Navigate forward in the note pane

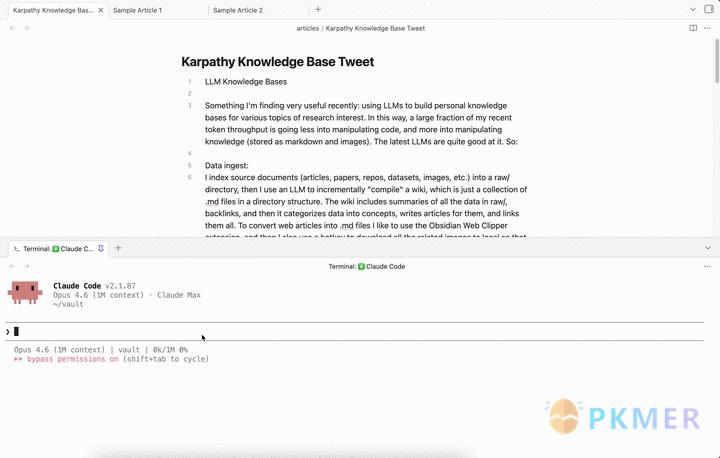click(27, 28)
